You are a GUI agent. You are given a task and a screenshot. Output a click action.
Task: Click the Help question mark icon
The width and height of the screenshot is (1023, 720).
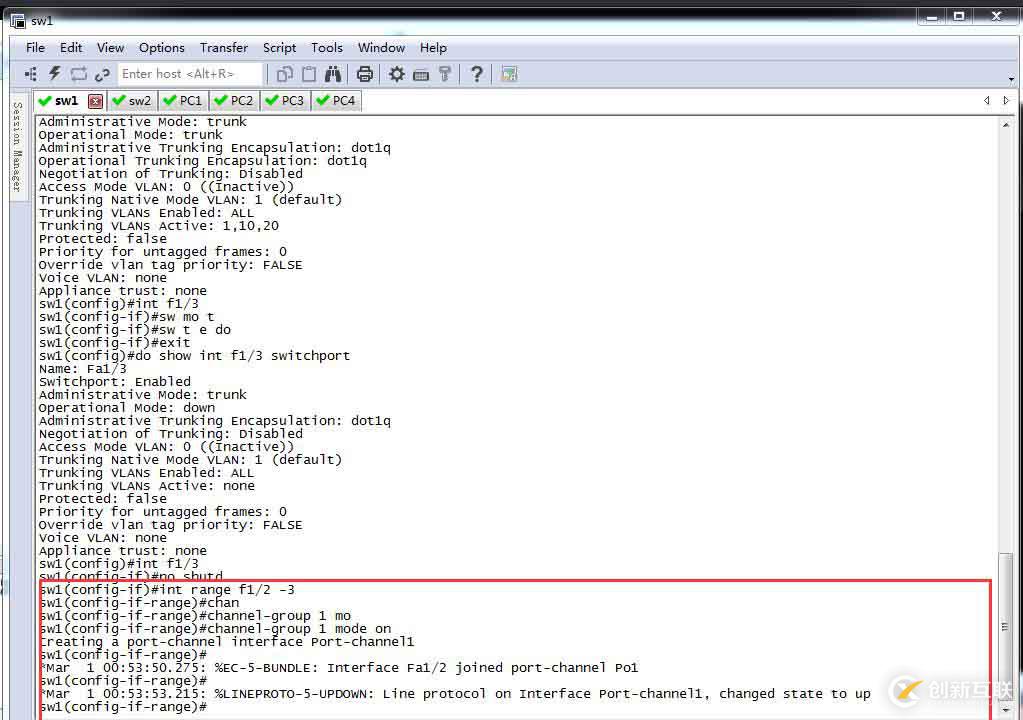[477, 74]
